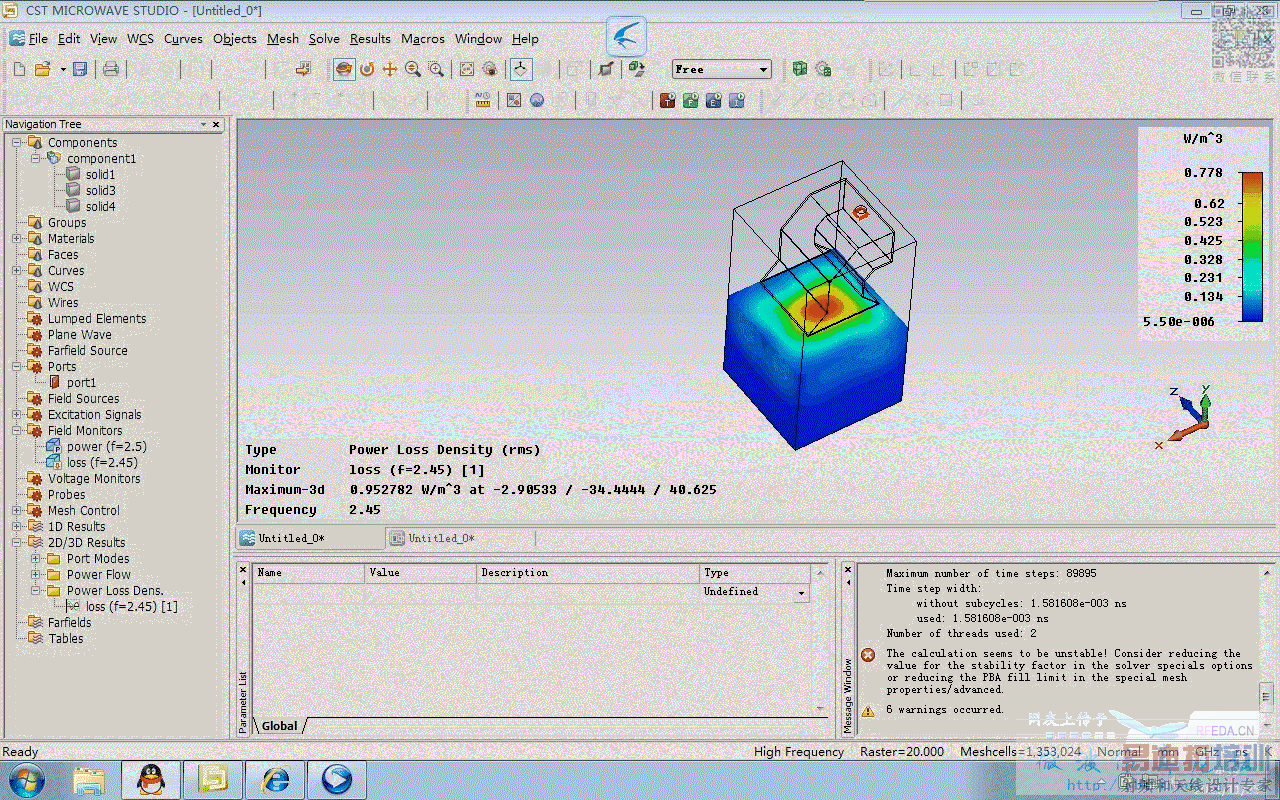Image resolution: width=1280 pixels, height=800 pixels.
Task: Click the blue sphere icon beside the ruler
Action: [537, 100]
